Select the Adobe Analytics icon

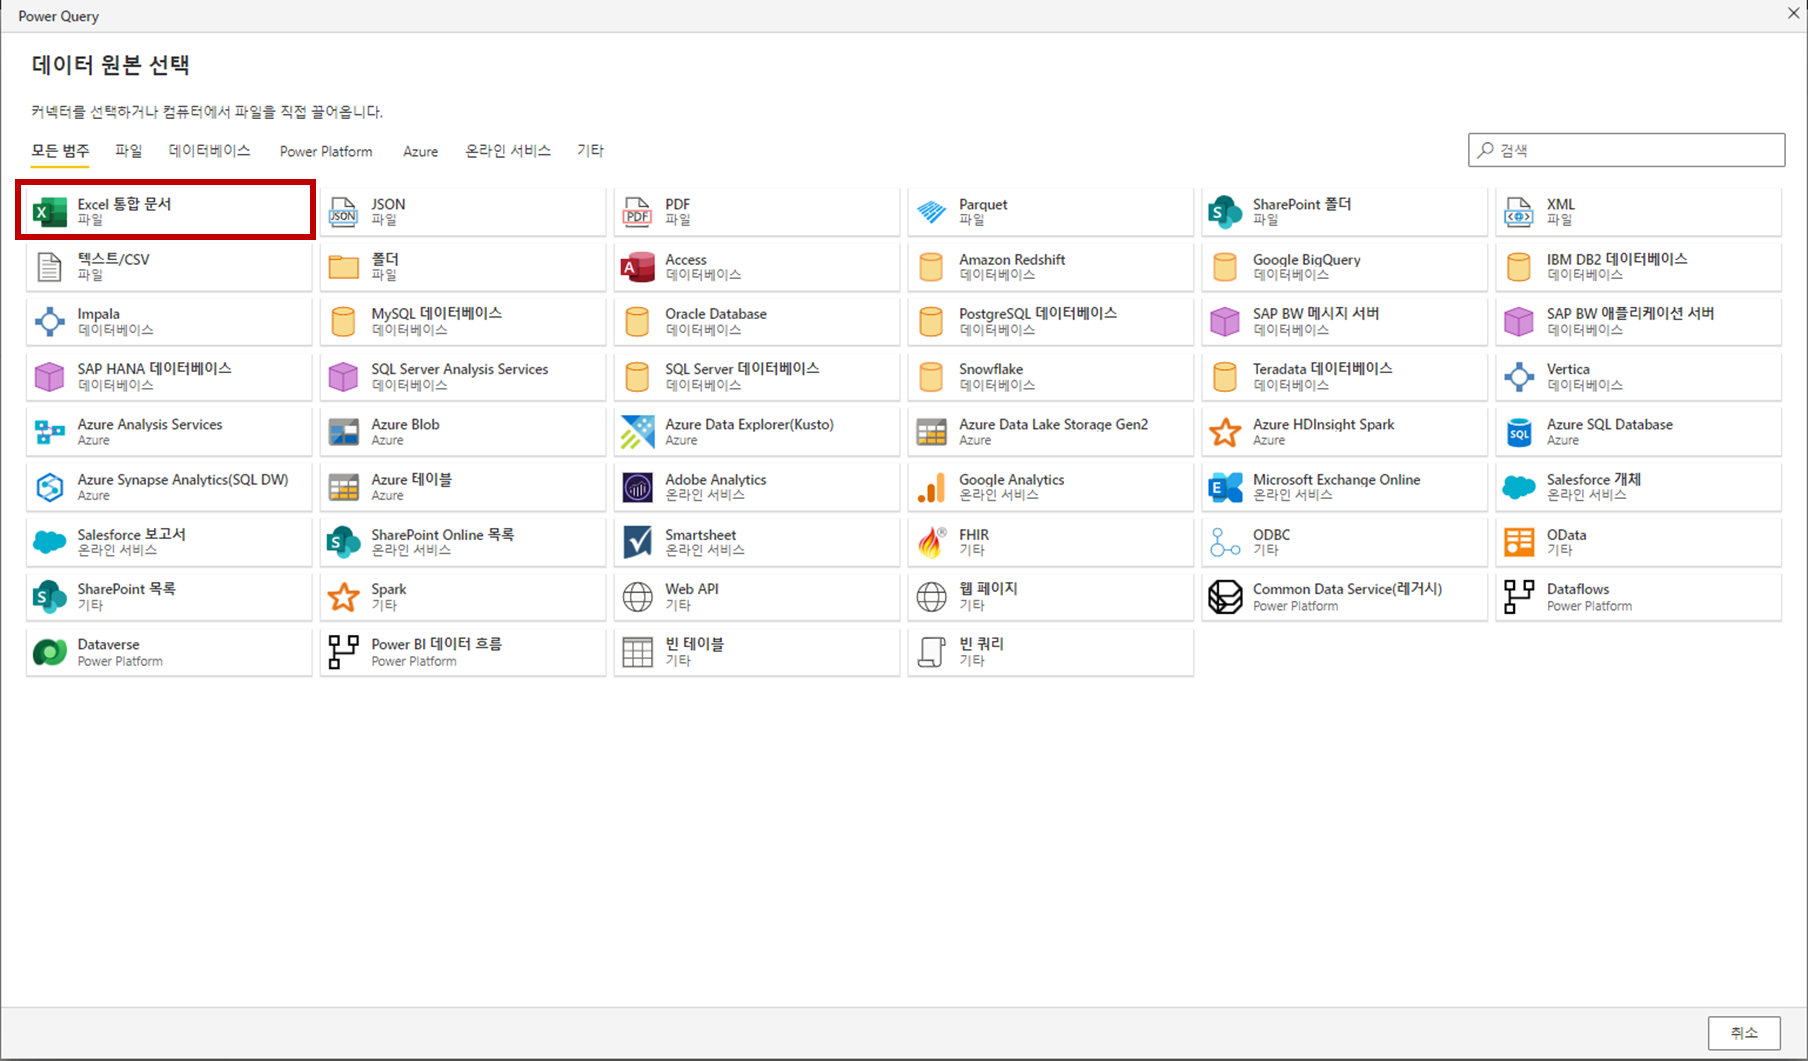(x=637, y=487)
